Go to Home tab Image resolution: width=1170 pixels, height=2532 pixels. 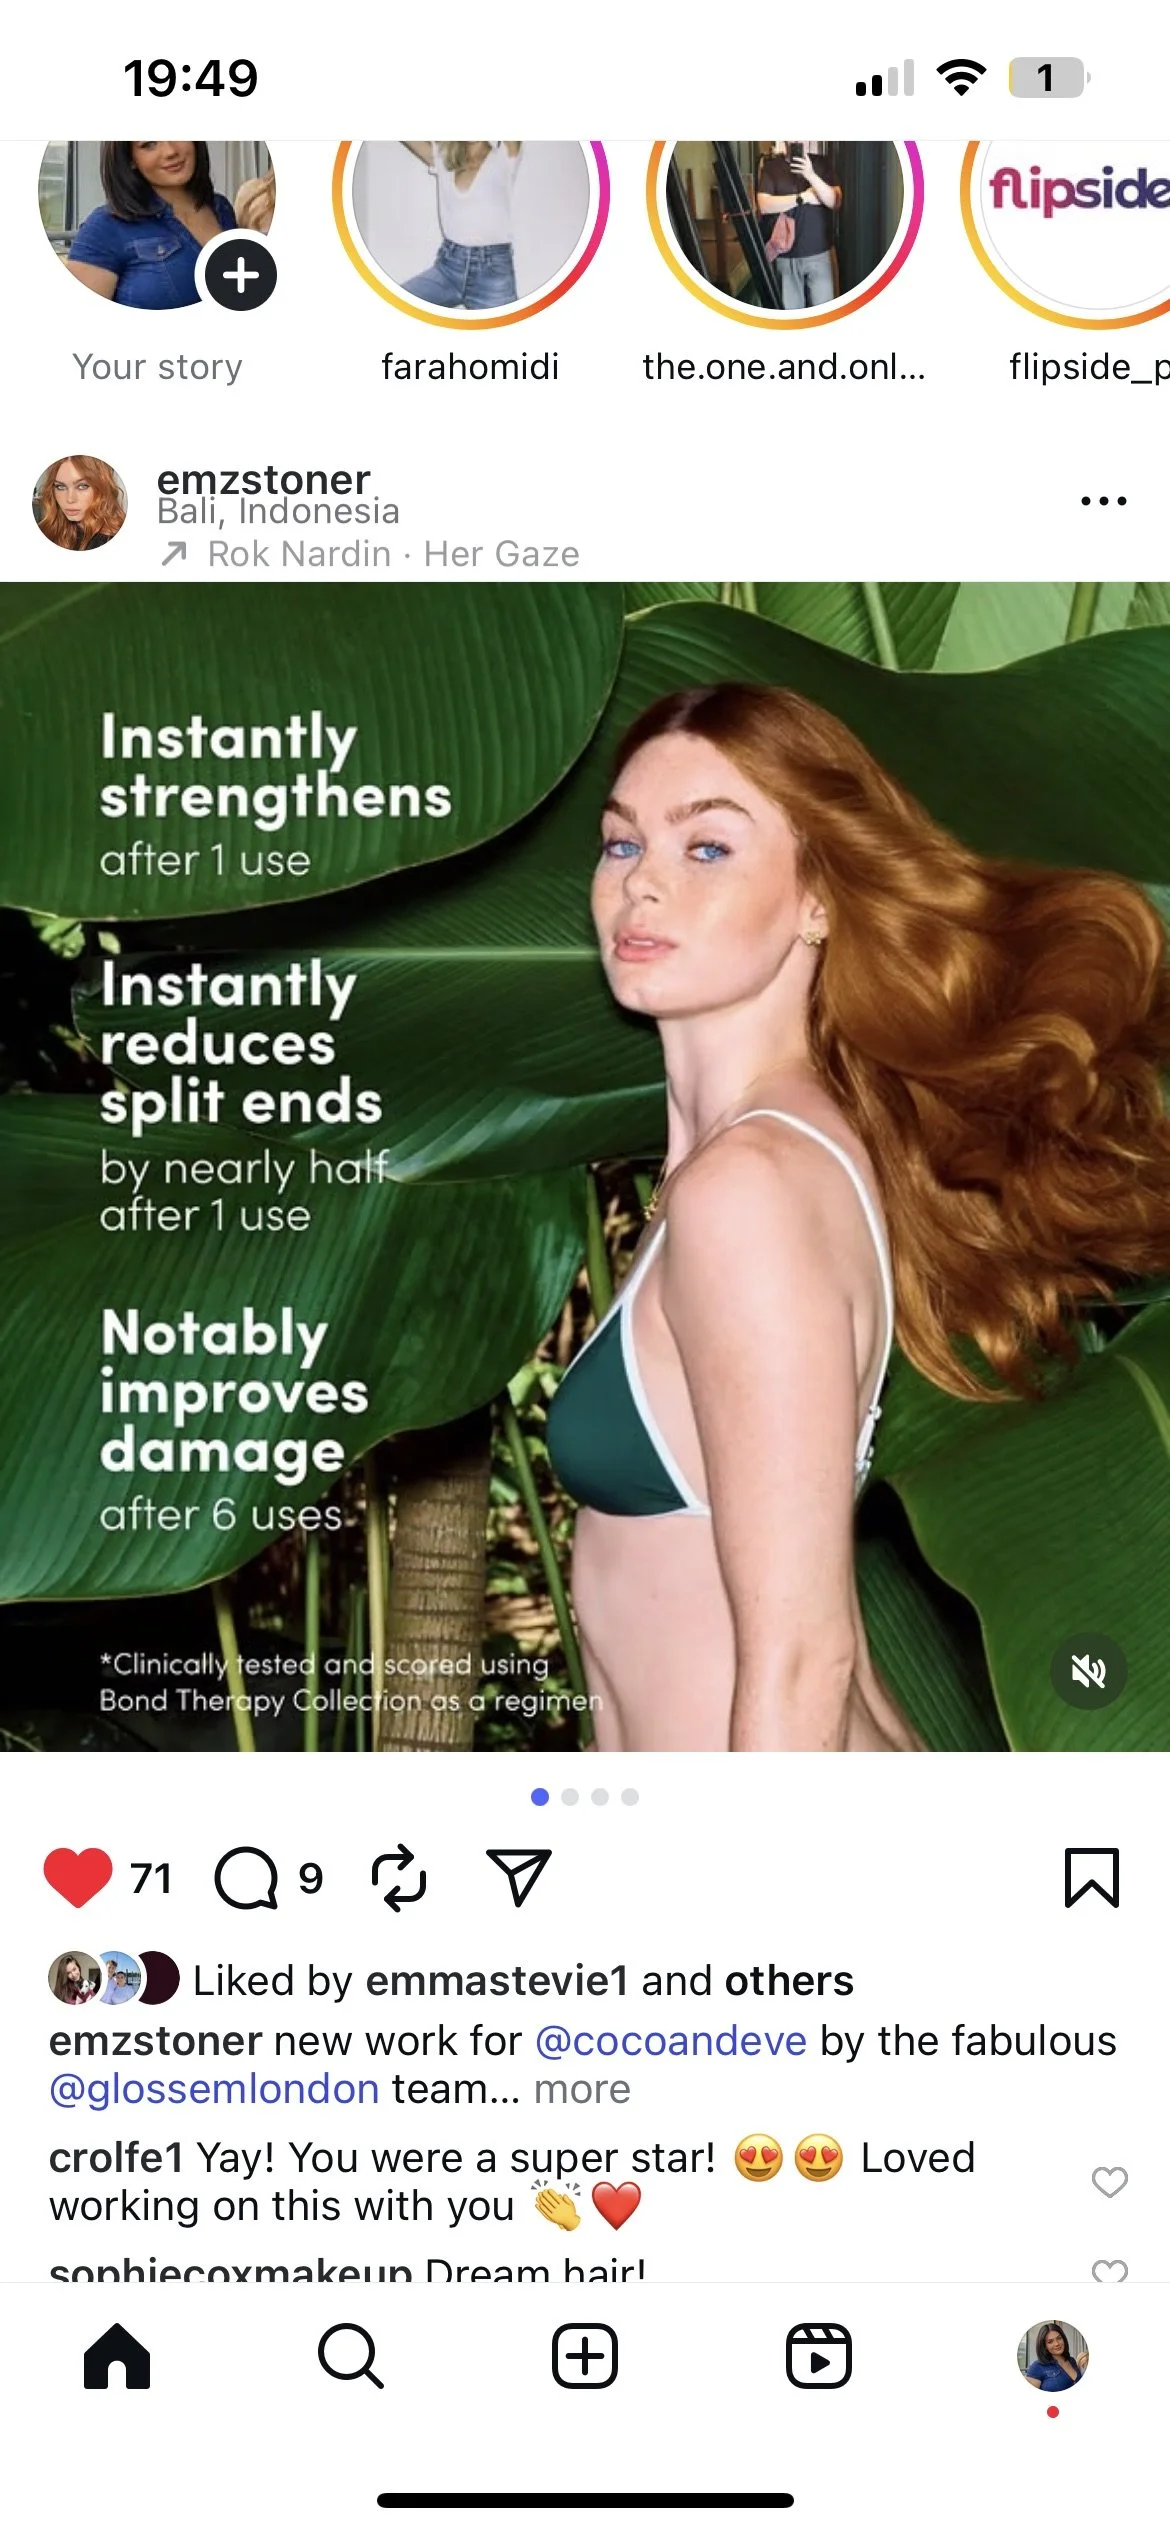117,2355
